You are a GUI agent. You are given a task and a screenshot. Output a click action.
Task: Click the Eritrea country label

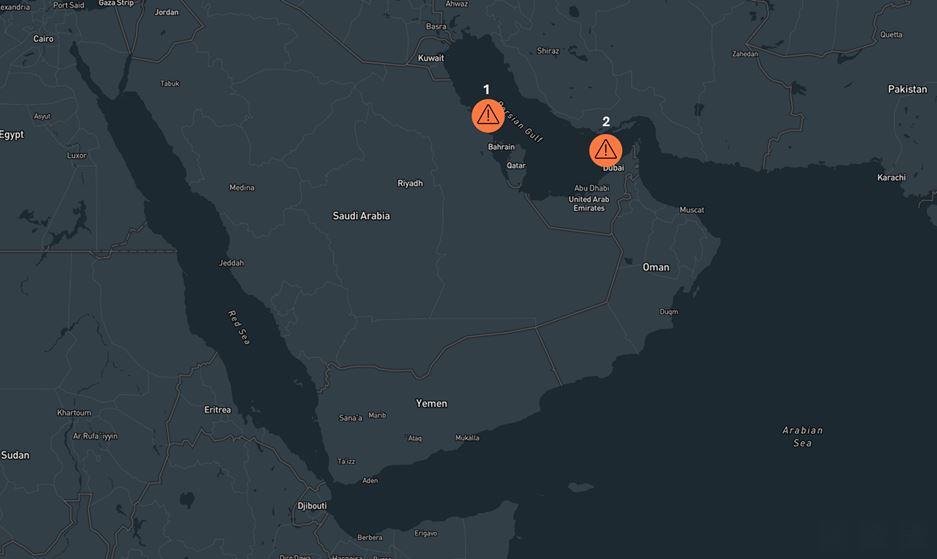217,410
